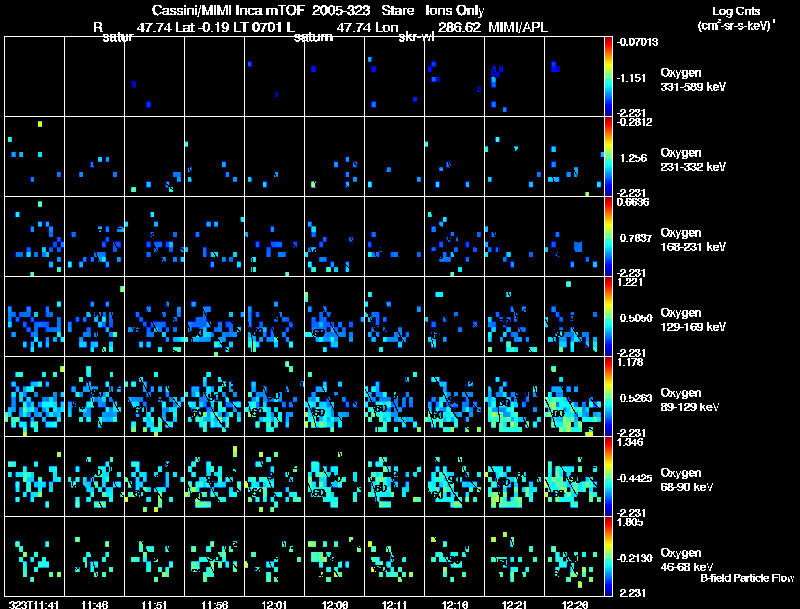Click the '11:51' time axis label
Viewport: 800px width, 609px height.
[154, 604]
